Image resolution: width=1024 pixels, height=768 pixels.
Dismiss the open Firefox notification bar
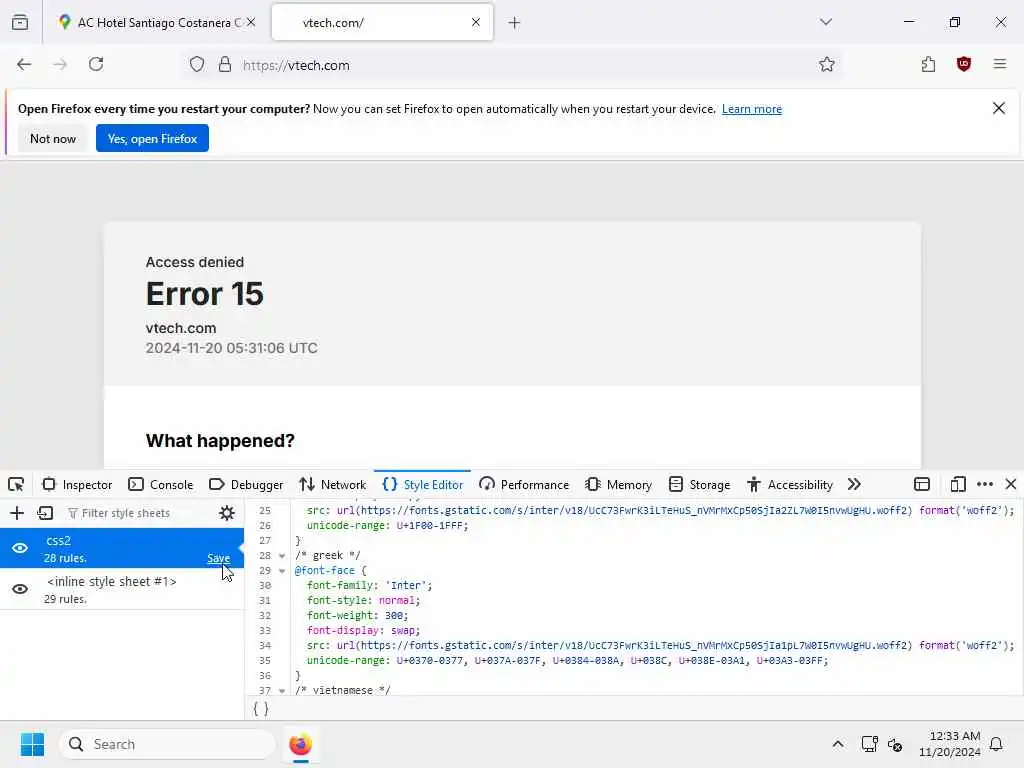tap(999, 108)
